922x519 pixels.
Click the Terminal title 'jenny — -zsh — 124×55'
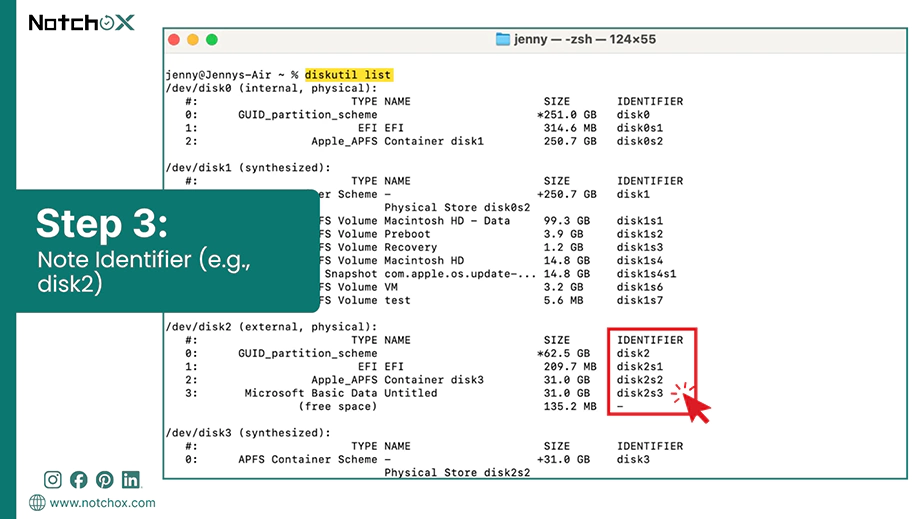[584, 39]
